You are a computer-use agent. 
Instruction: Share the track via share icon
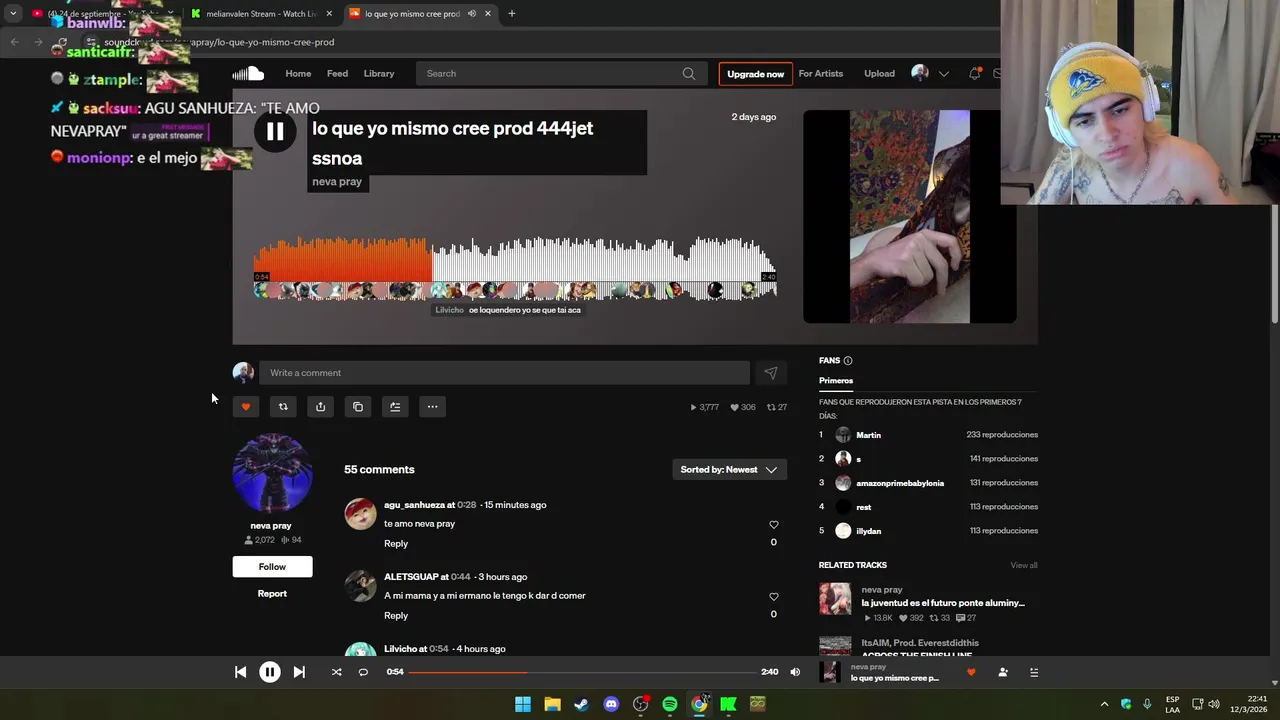tap(320, 407)
